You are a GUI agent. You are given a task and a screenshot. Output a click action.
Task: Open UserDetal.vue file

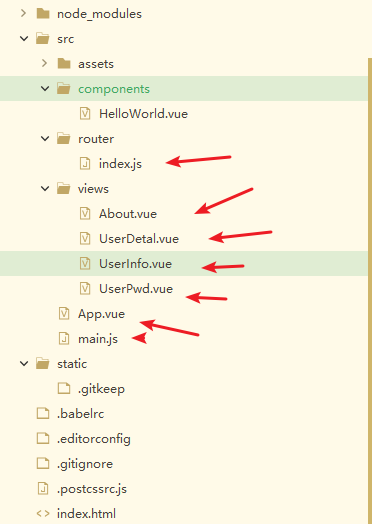click(139, 239)
